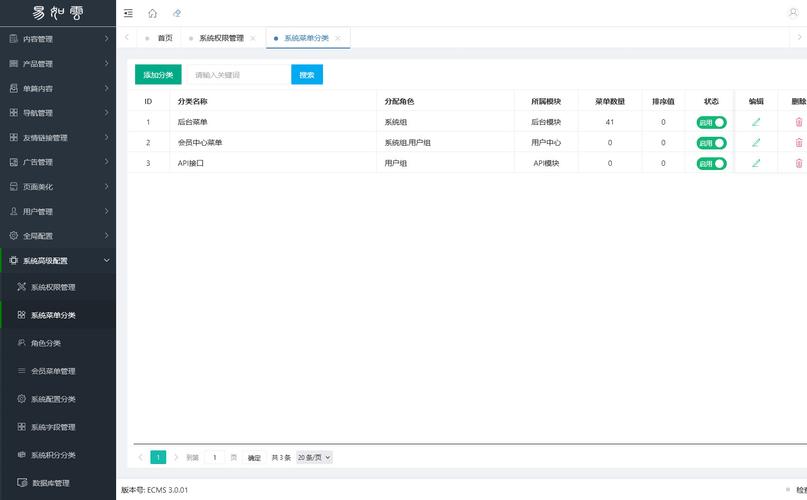
Task: Open 角色分类 in the sidebar
Action: tap(46, 343)
